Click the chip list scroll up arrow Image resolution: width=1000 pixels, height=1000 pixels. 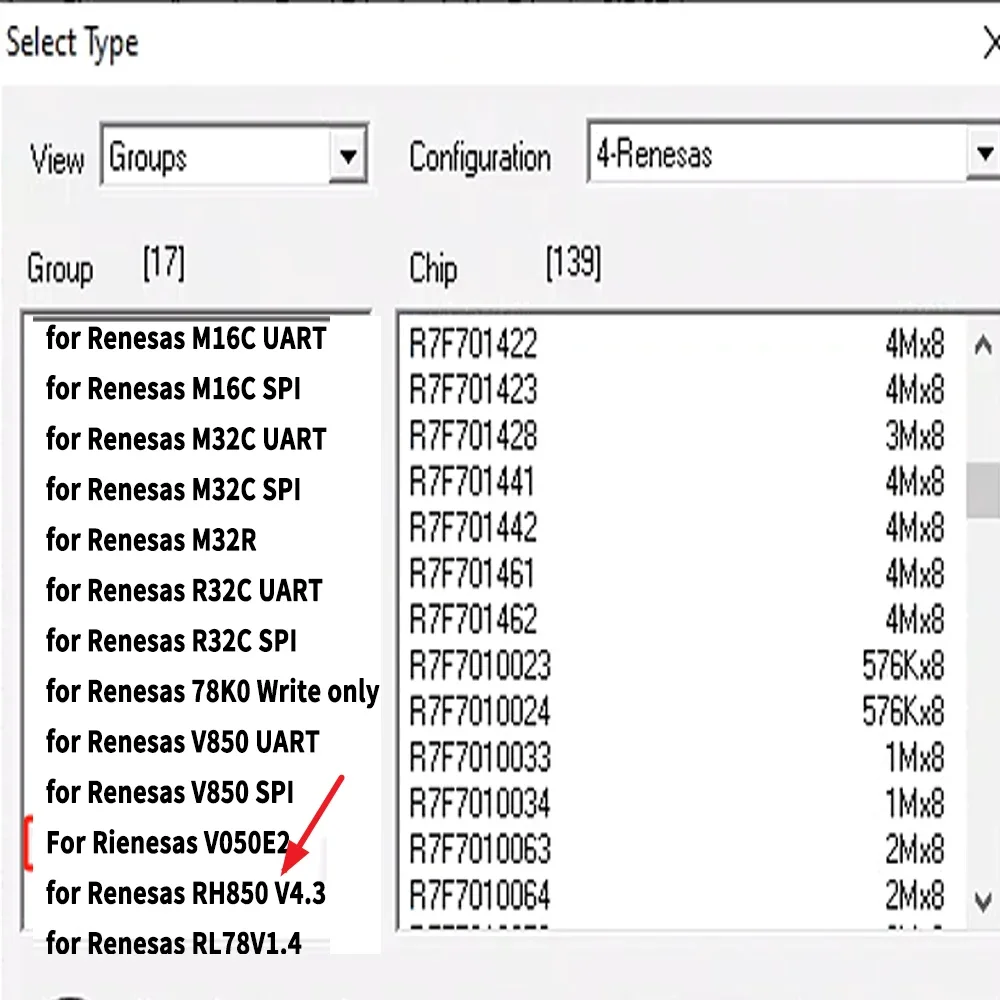(983, 345)
